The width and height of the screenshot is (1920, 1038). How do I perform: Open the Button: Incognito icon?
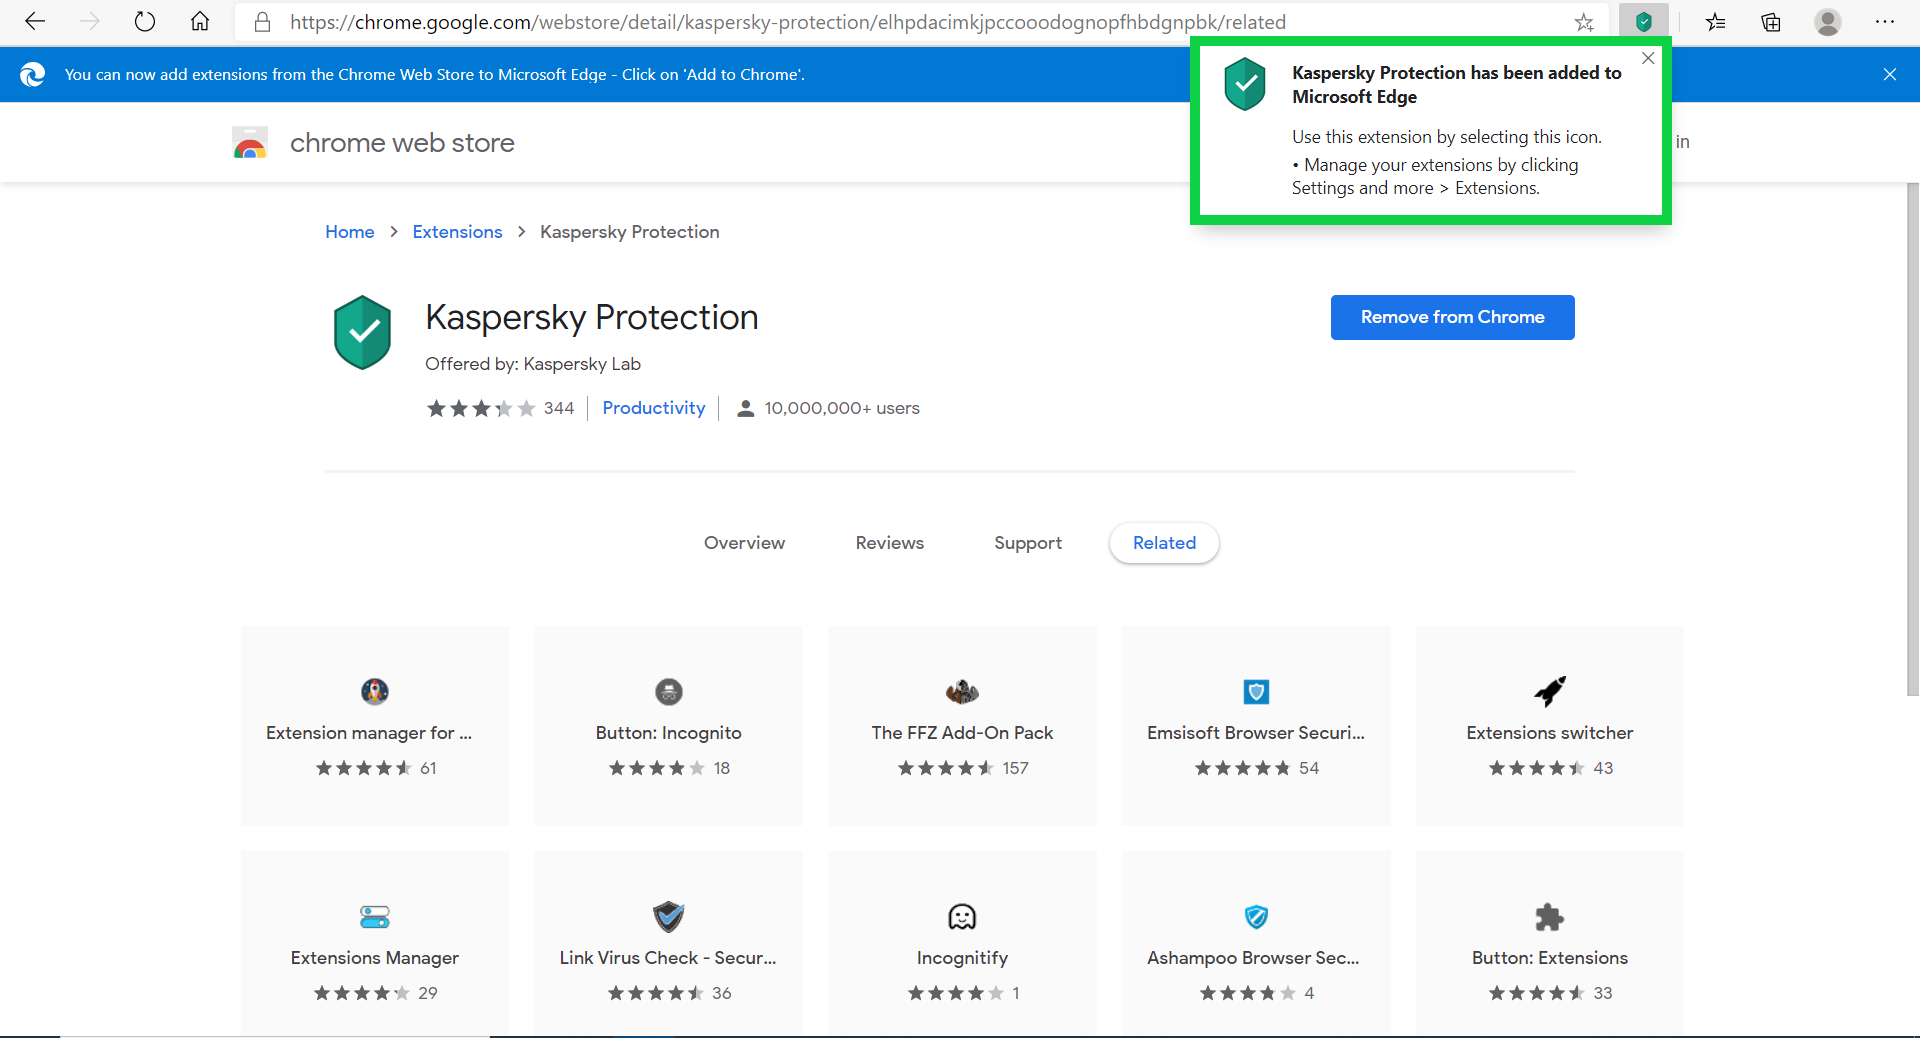pyautogui.click(x=669, y=691)
